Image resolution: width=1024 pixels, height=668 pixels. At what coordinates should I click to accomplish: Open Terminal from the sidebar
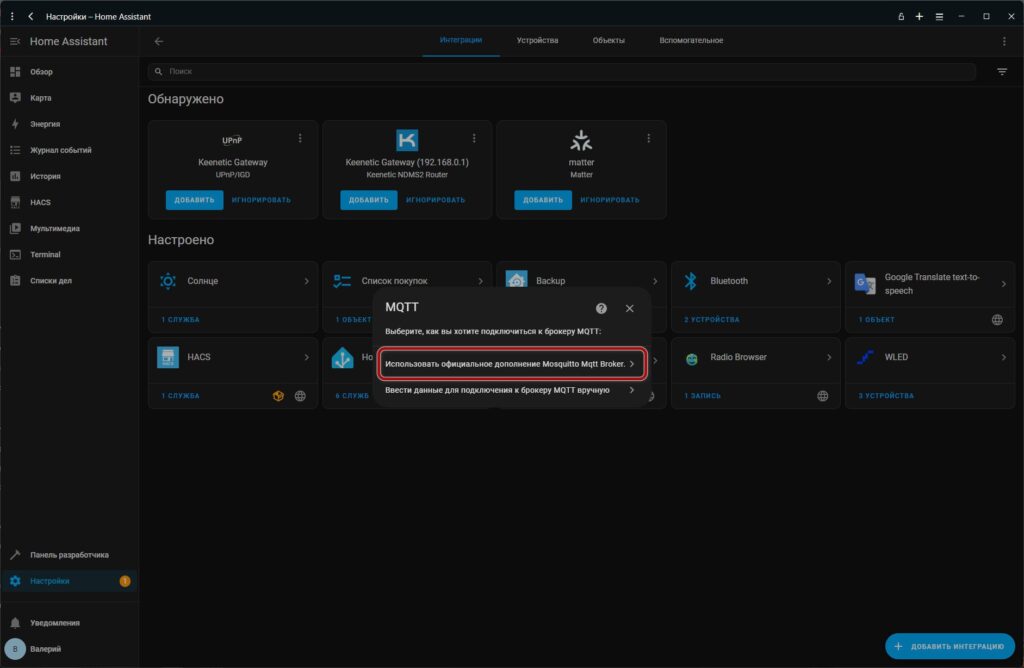coord(45,255)
